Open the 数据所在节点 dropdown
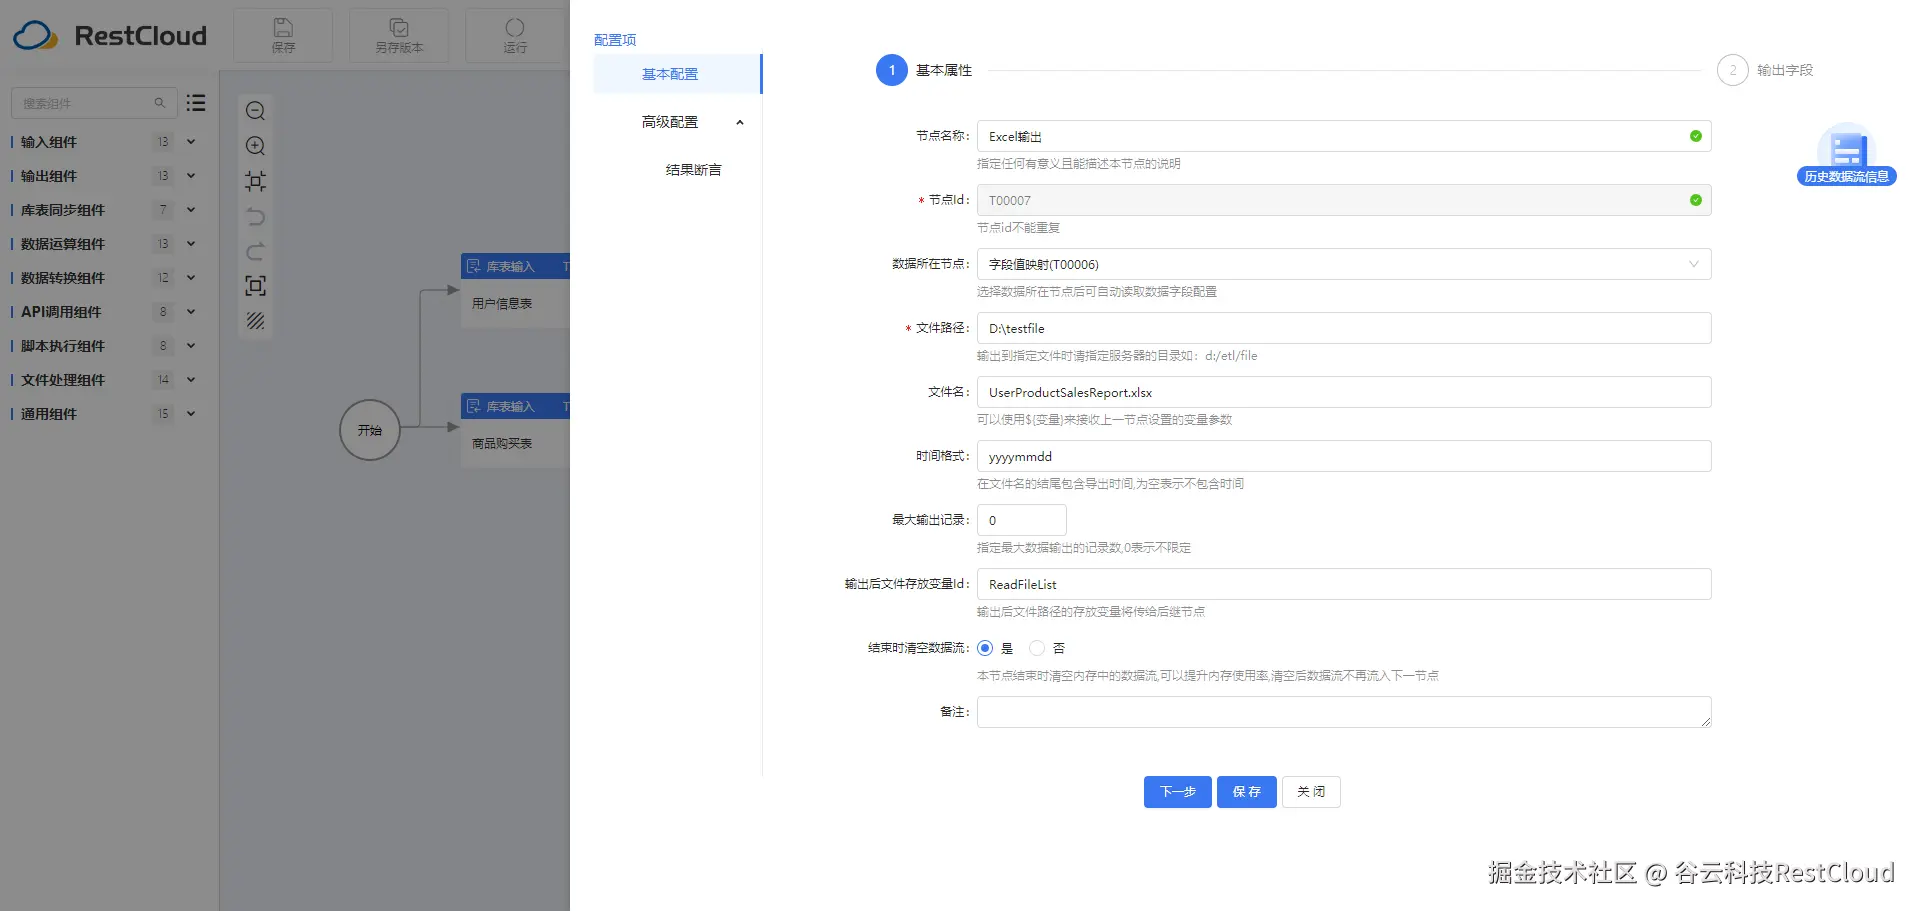1920x911 pixels. tap(1344, 264)
